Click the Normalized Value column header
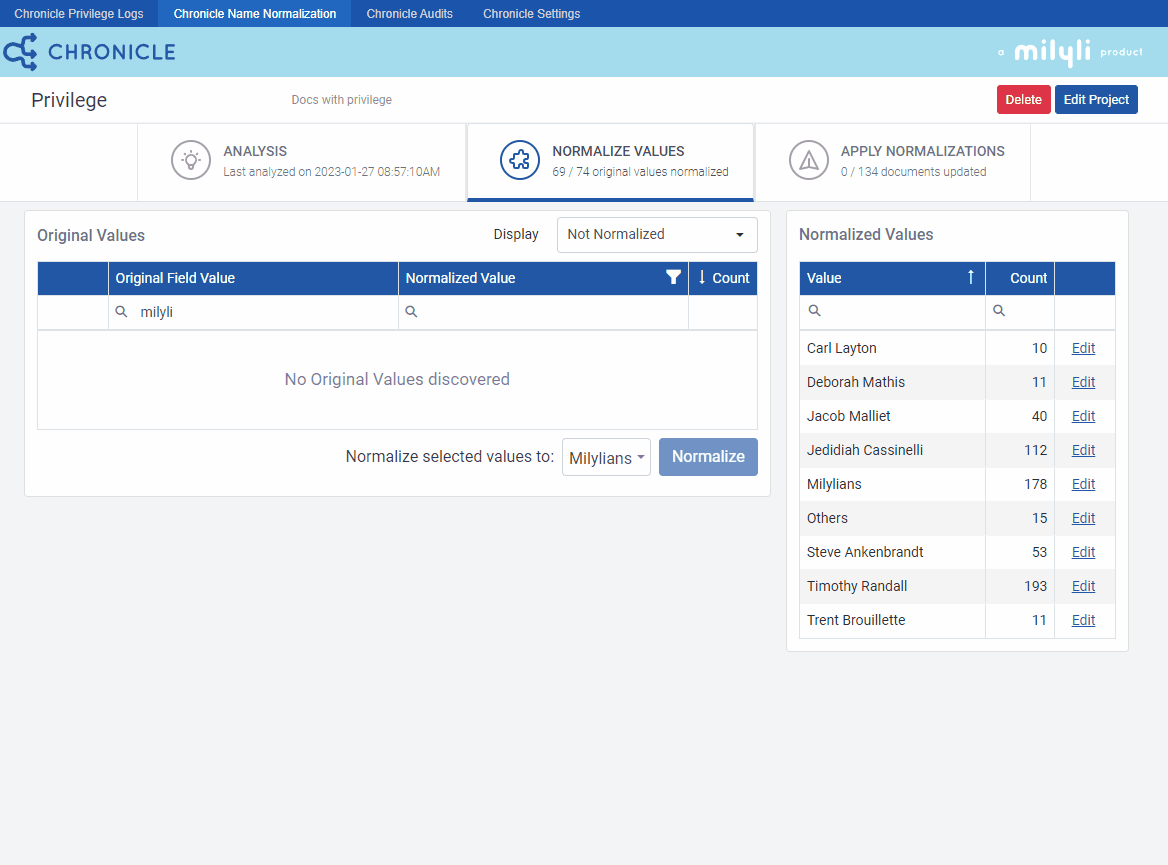The width and height of the screenshot is (1168, 865). 543,278
